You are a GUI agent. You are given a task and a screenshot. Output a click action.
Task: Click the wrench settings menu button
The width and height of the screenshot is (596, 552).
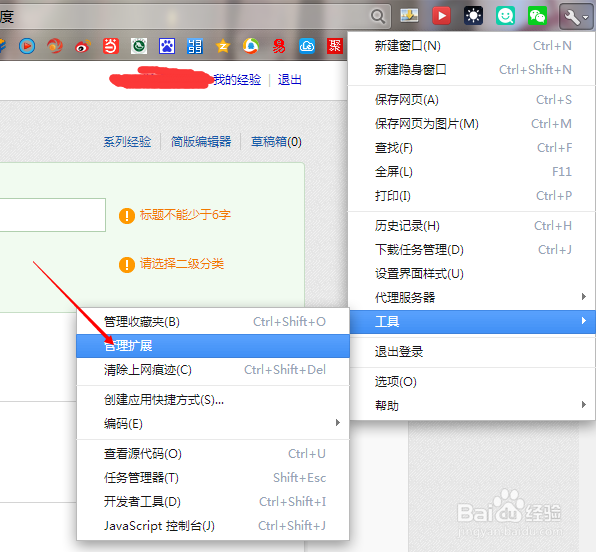(x=576, y=17)
